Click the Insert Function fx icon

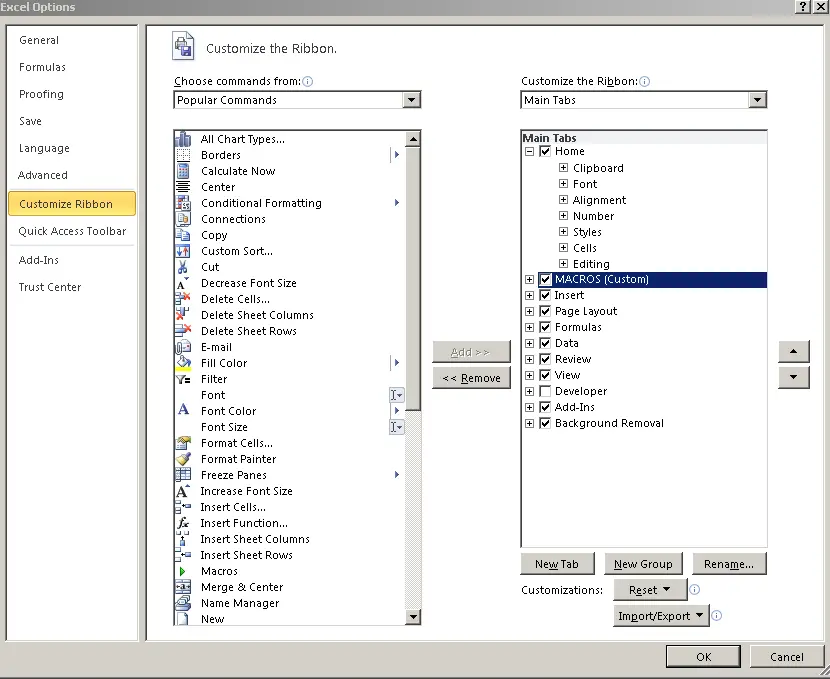tap(183, 523)
